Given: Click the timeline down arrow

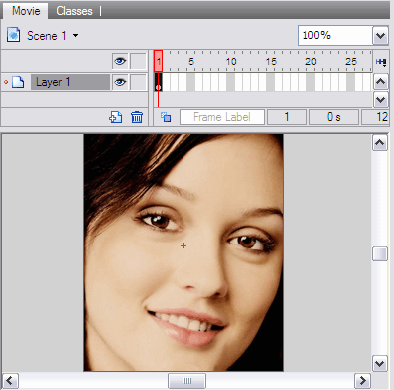Looking at the screenshot, I should point(381,99).
